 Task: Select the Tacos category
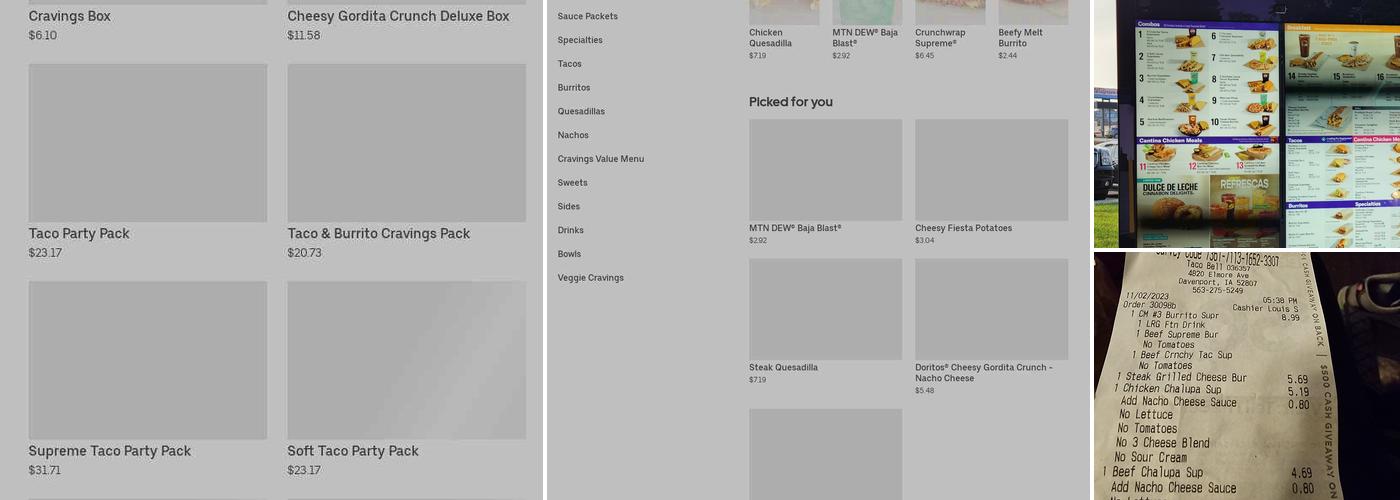569,64
